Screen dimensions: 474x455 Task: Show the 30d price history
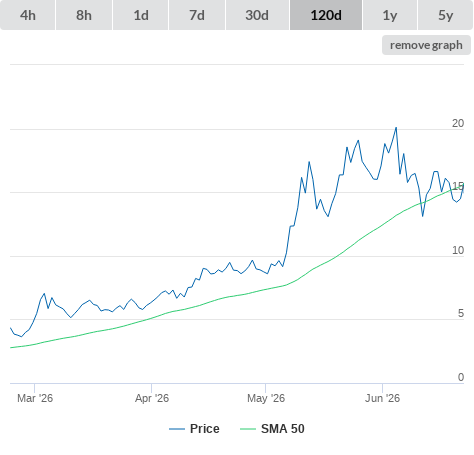(x=257, y=15)
